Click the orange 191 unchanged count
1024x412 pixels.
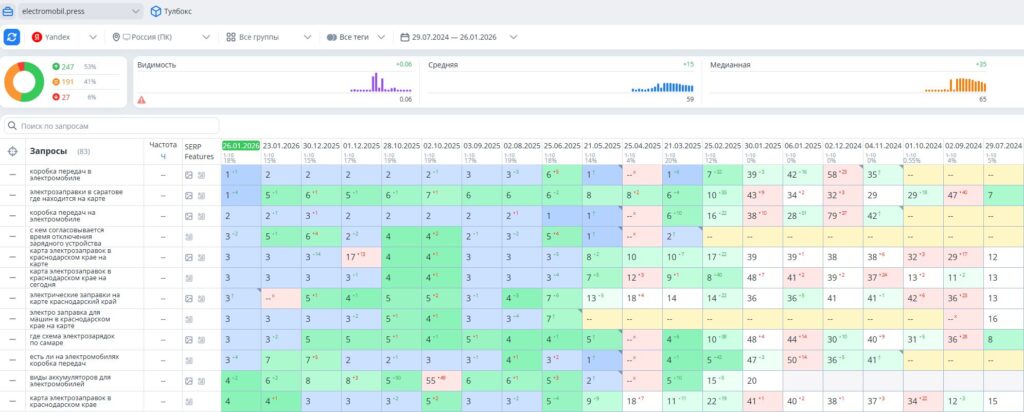click(67, 82)
